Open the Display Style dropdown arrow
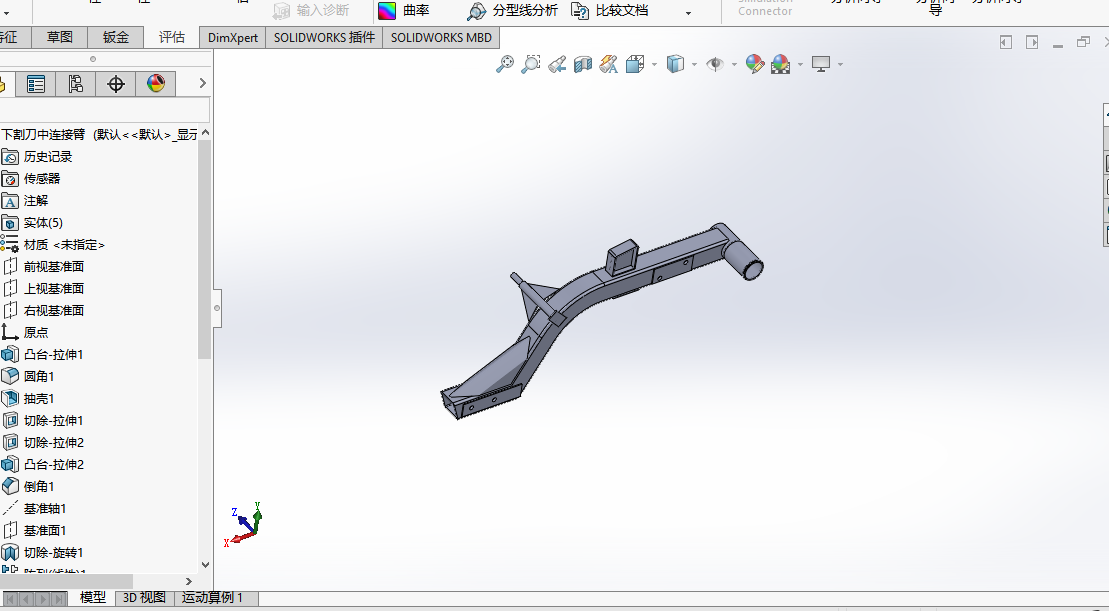Screen dimensions: 1109x611 point(694,65)
